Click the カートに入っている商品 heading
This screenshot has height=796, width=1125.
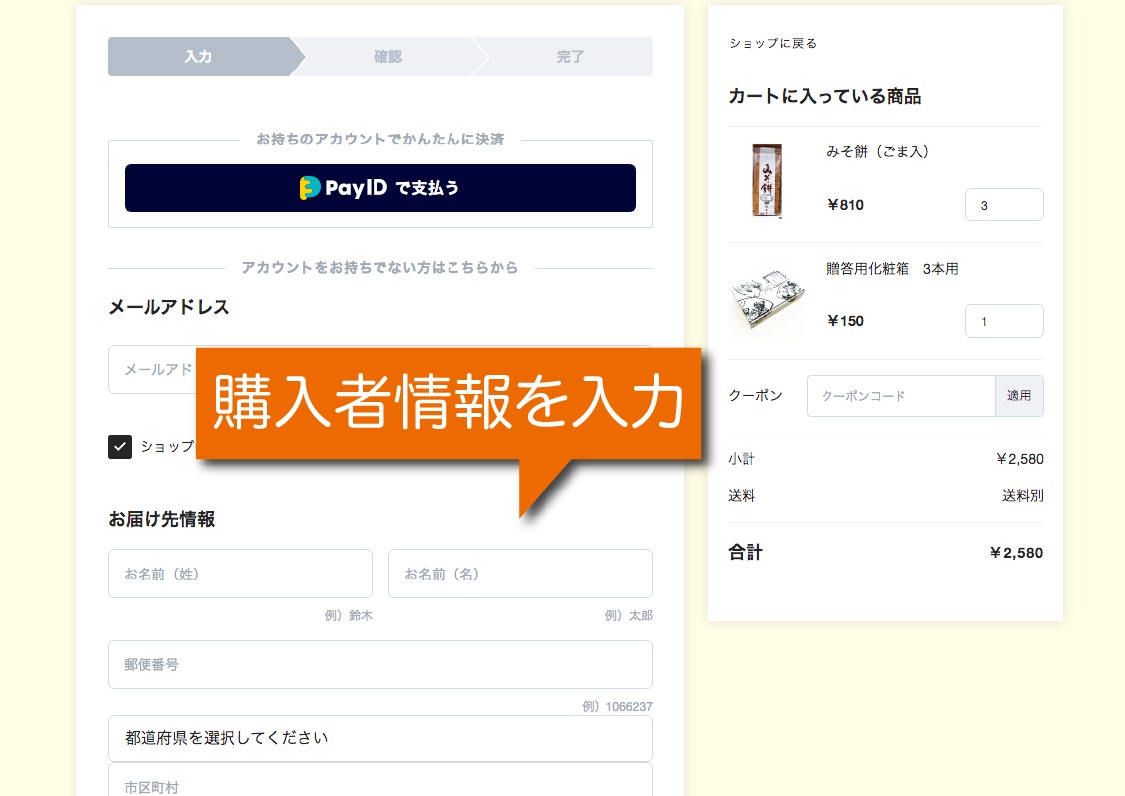click(x=824, y=96)
